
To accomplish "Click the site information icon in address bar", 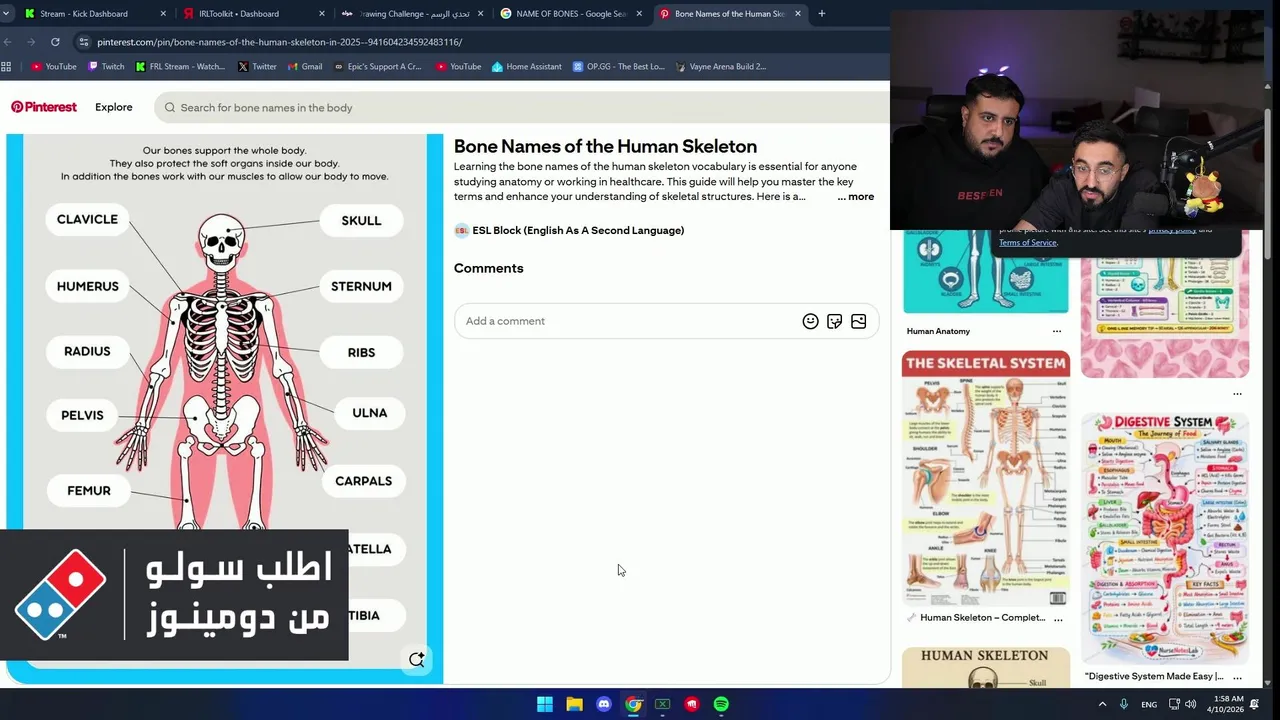I will click(x=84, y=42).
